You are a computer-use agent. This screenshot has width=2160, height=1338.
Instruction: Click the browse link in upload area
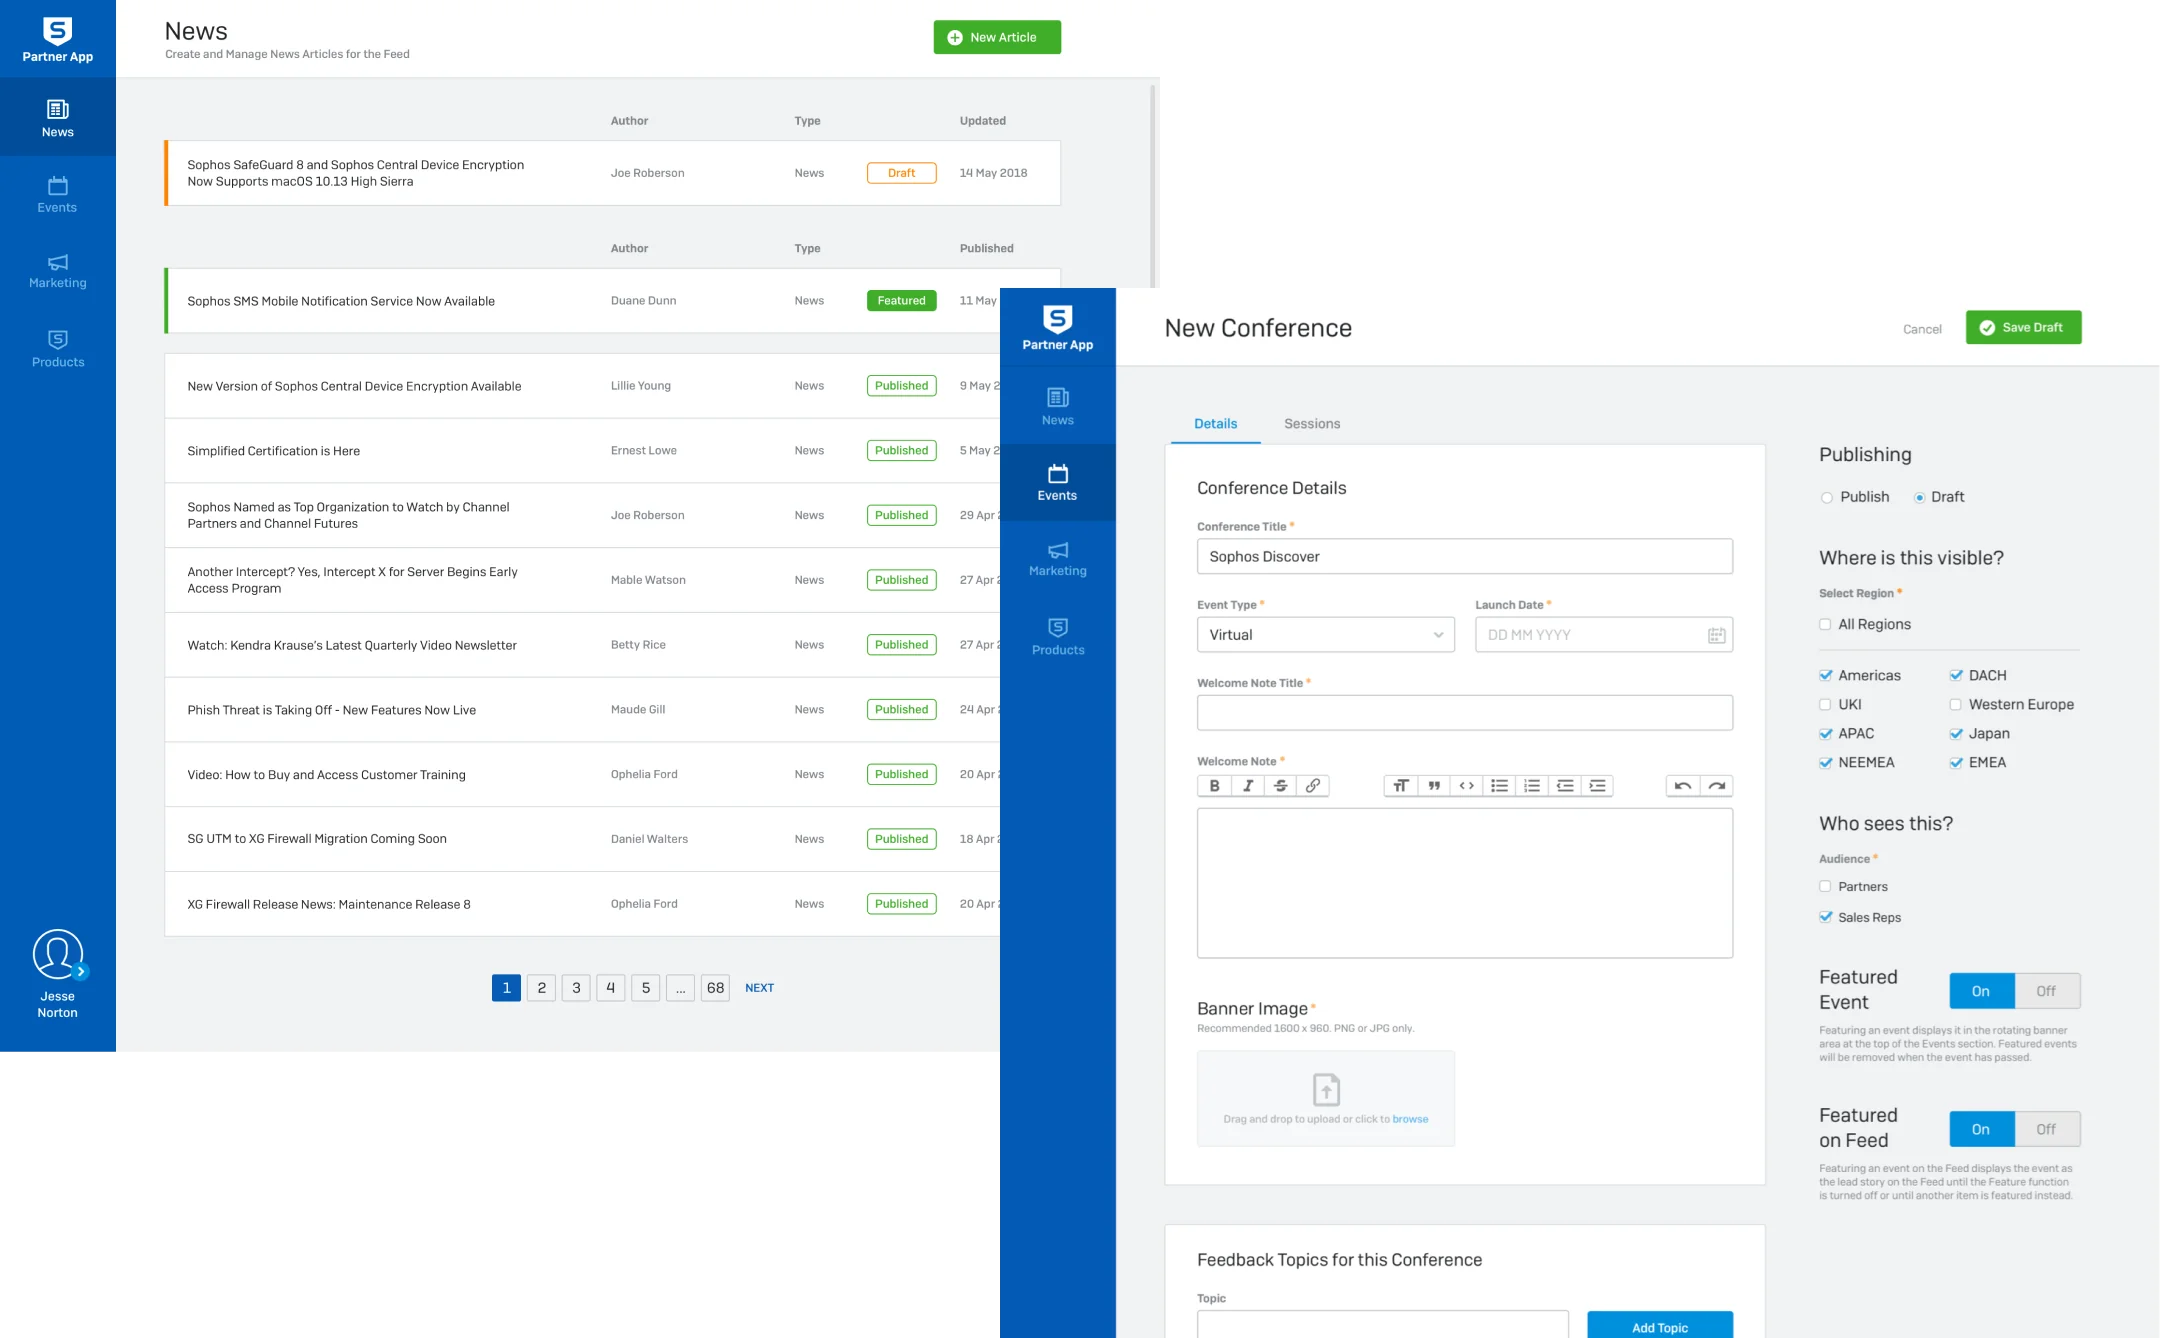[x=1410, y=1119]
